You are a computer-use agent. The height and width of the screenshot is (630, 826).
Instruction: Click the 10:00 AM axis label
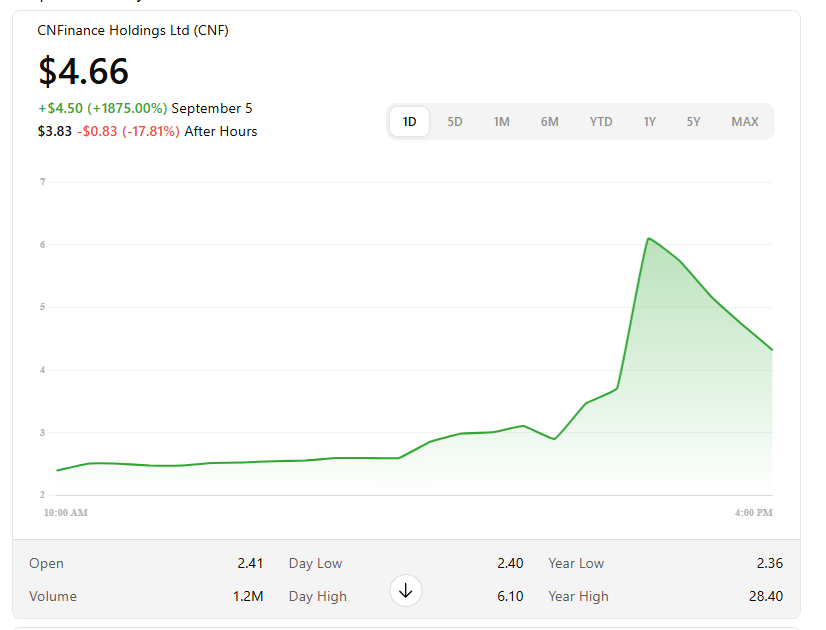[x=66, y=512]
